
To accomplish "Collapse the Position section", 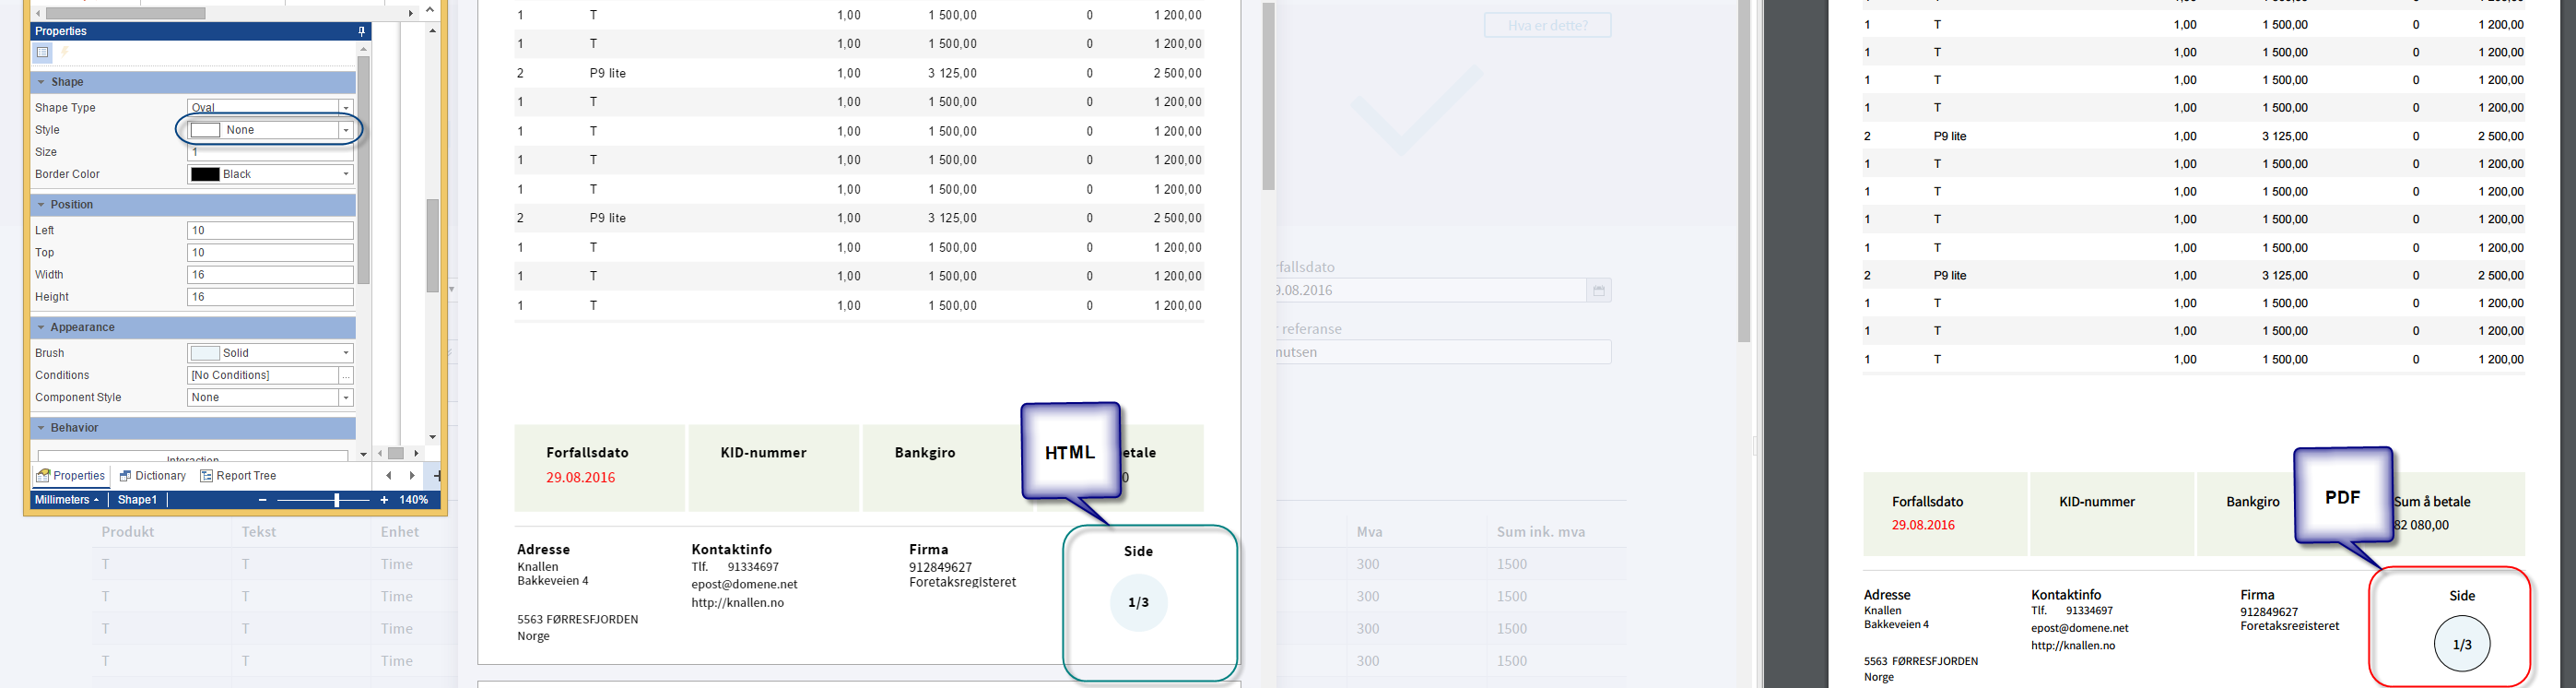I will (42, 205).
